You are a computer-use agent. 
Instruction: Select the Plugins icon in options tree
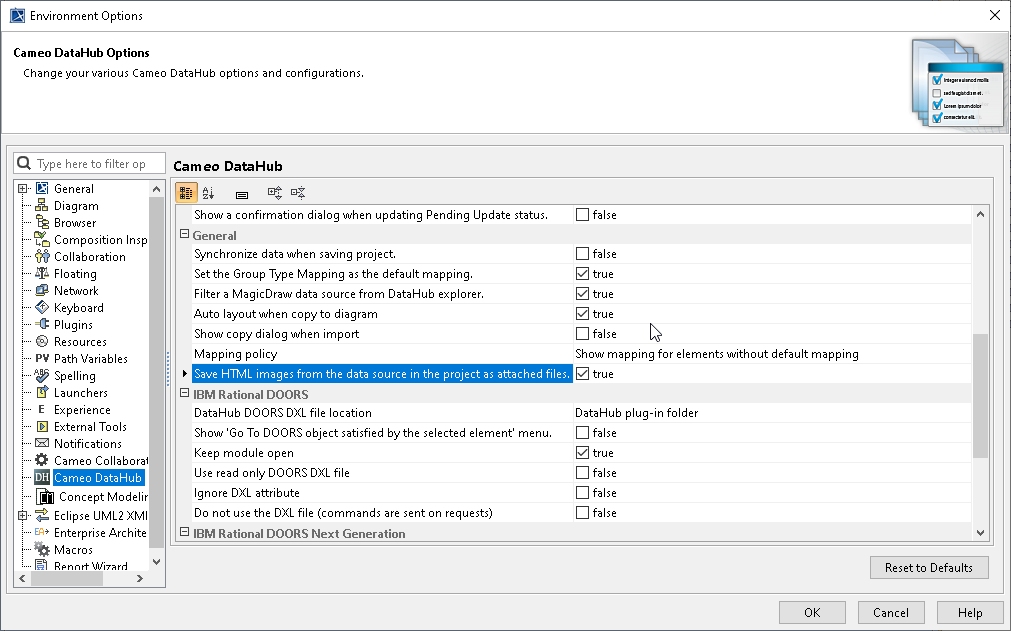42,325
